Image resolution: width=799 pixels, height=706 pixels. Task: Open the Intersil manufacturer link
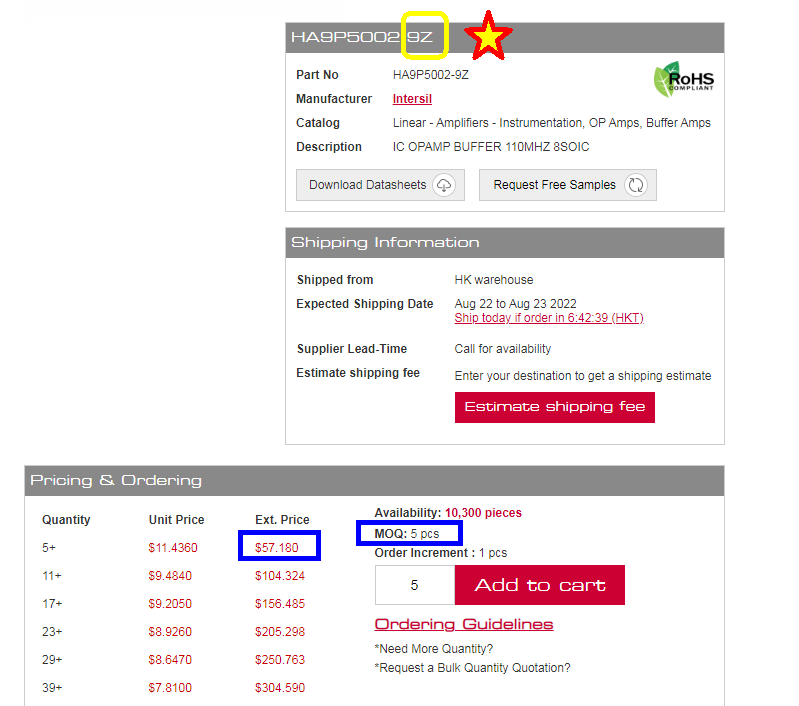[x=412, y=99]
